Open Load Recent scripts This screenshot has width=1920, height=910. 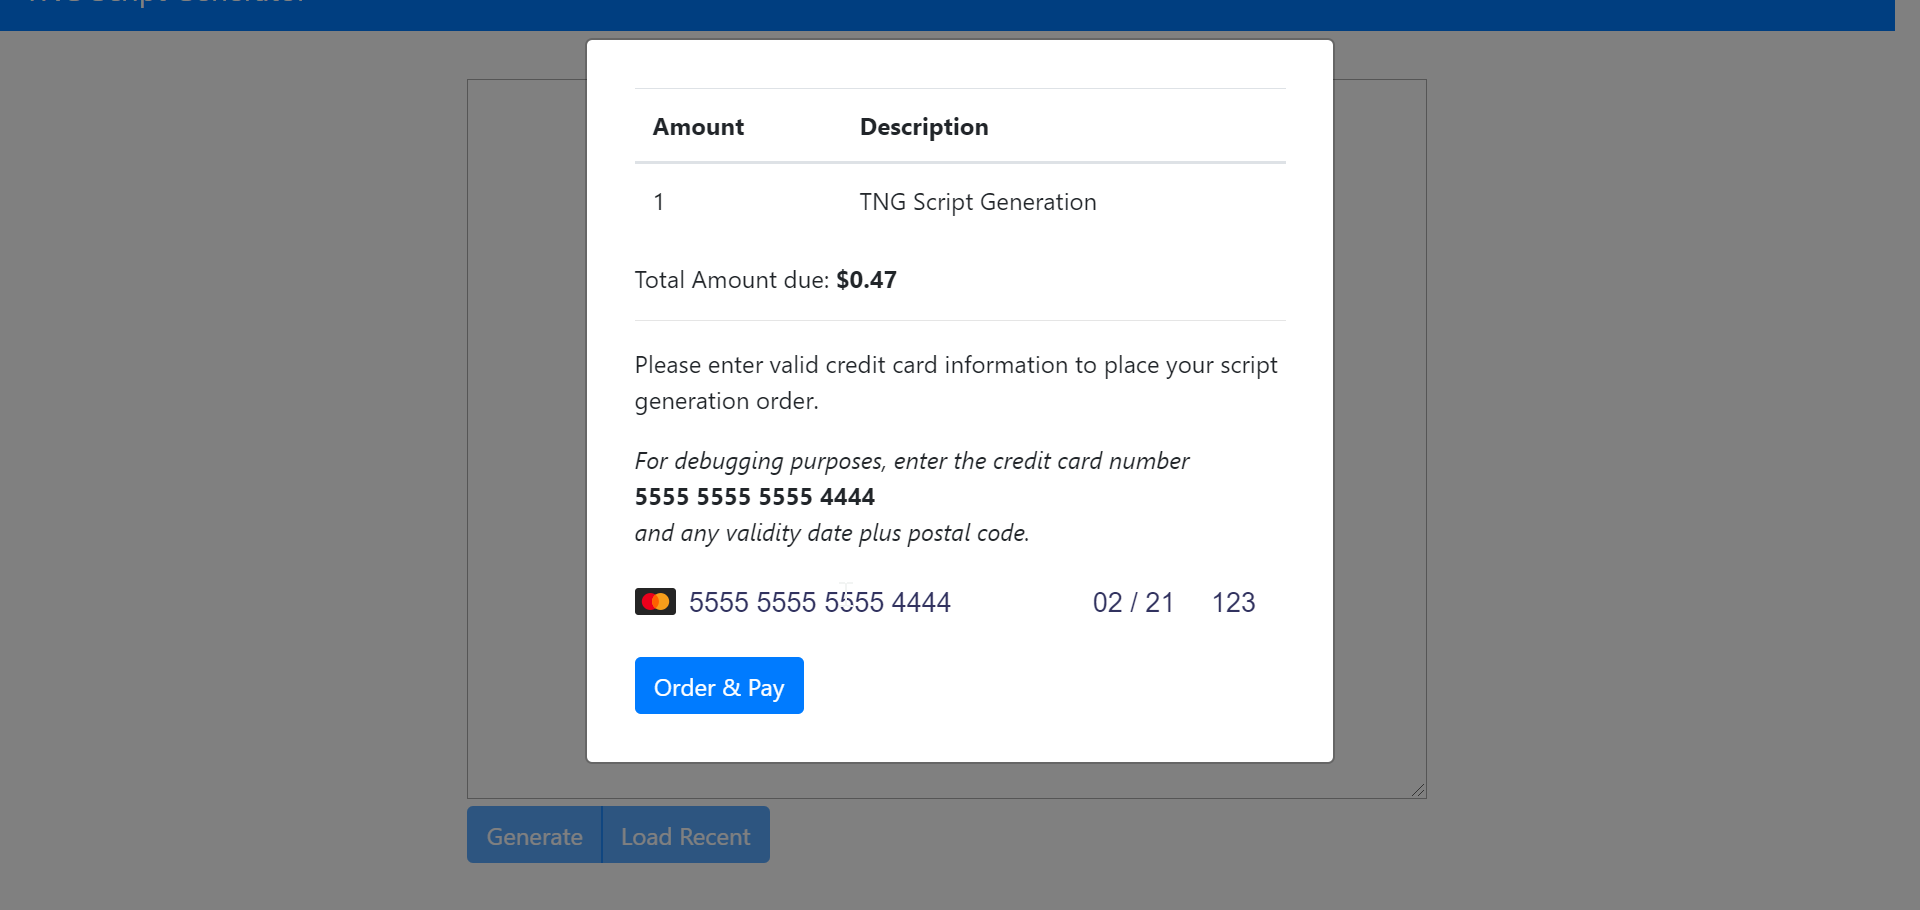point(685,835)
